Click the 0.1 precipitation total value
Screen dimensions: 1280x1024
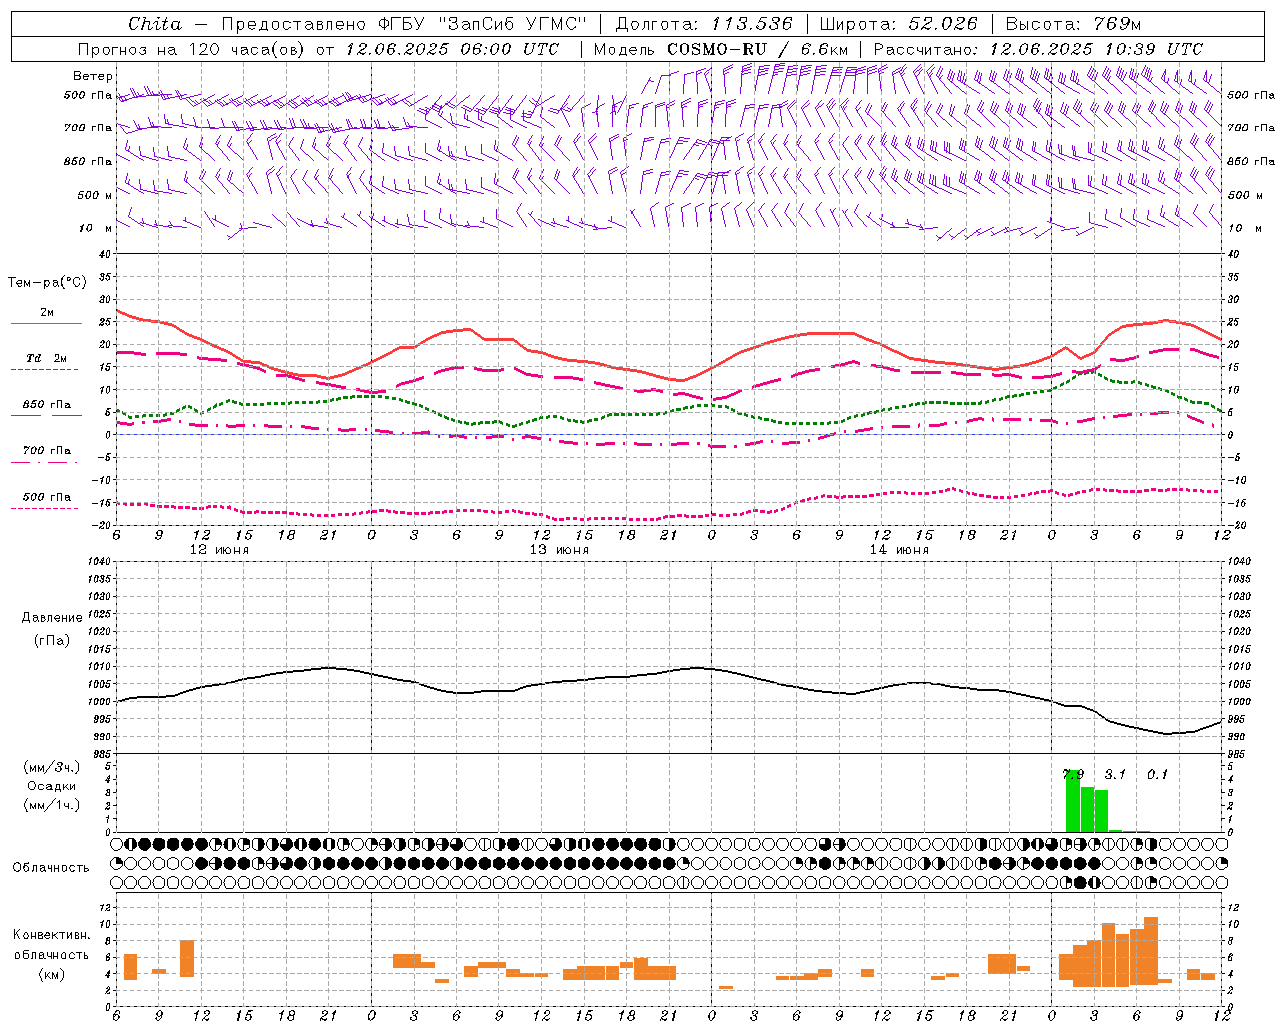(1157, 774)
